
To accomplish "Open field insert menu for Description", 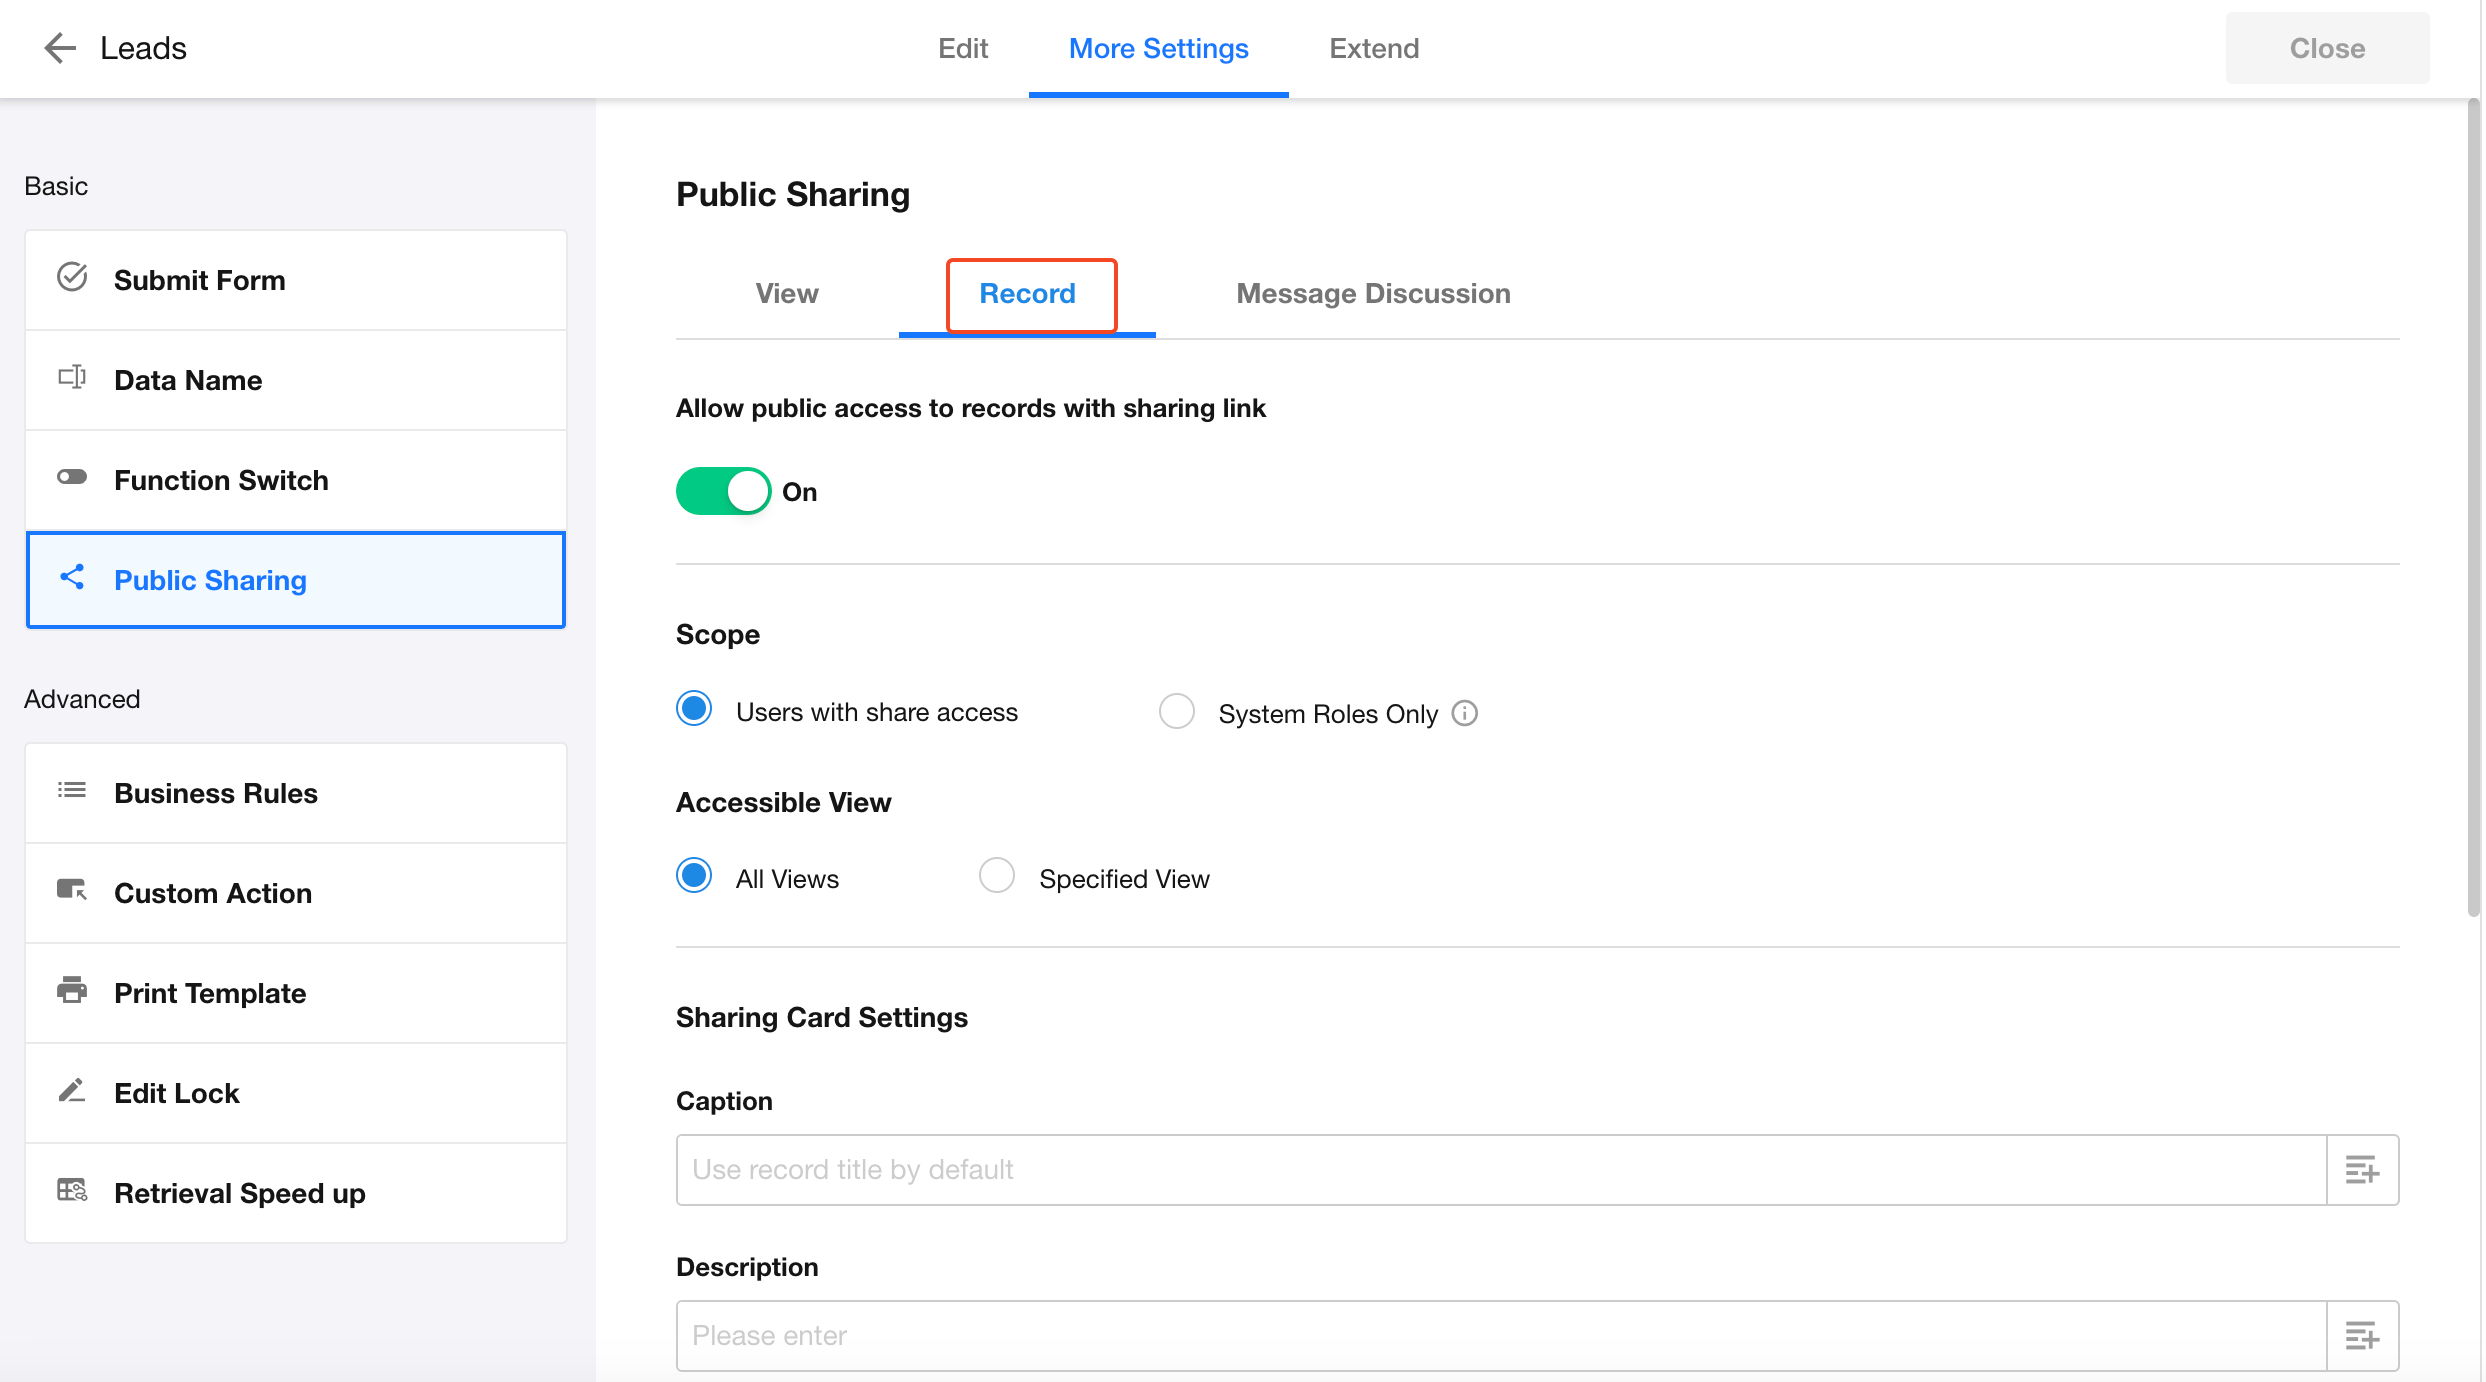I will click(x=2361, y=1335).
